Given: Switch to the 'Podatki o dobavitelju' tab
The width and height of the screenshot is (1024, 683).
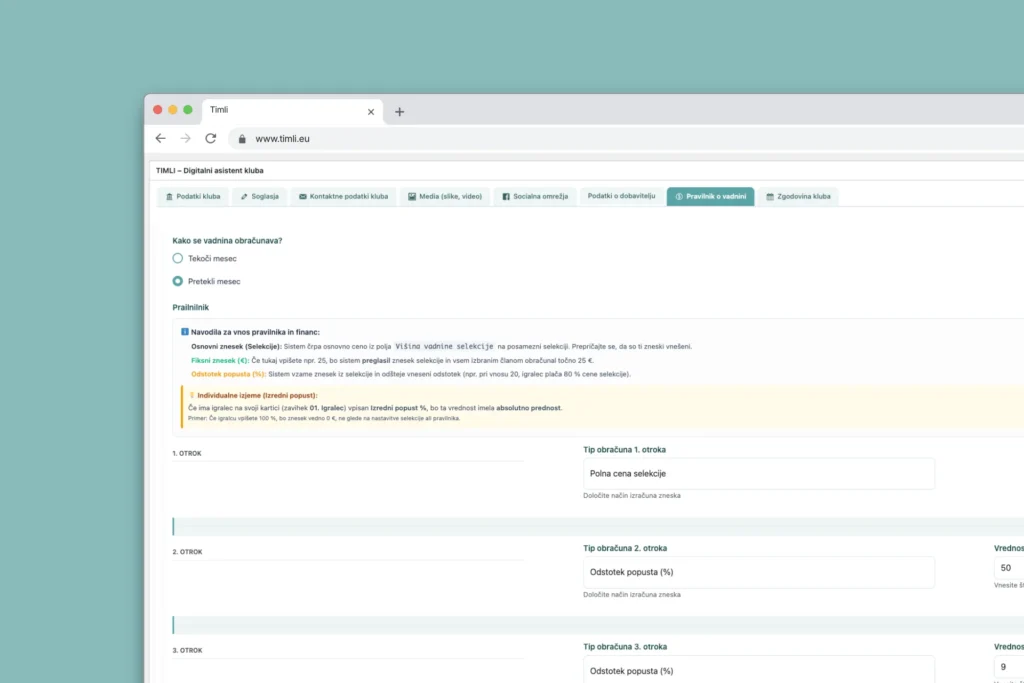Looking at the screenshot, I should click(621, 196).
